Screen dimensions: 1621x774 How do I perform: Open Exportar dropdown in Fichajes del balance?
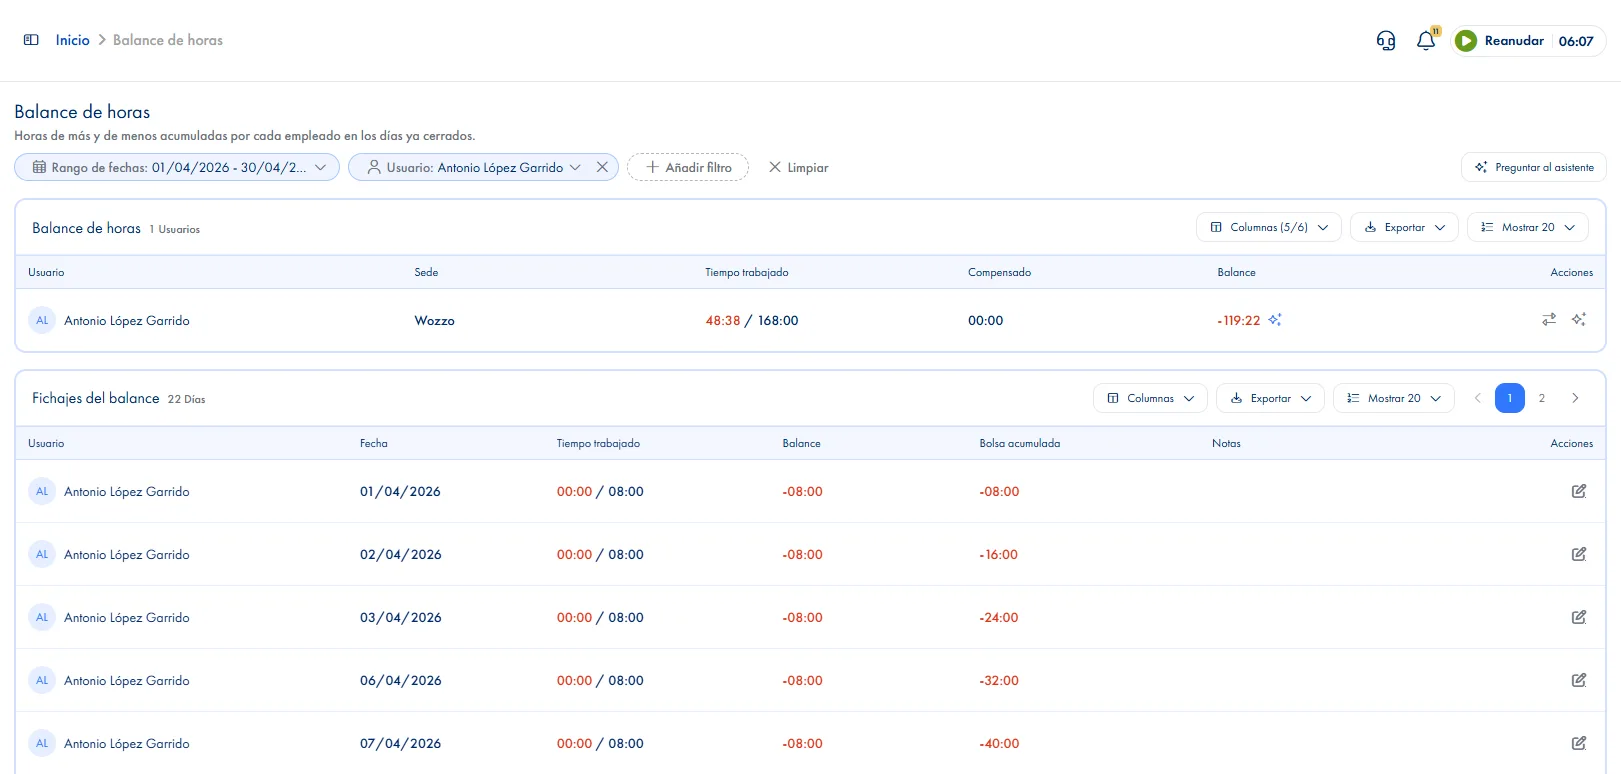click(x=1270, y=398)
